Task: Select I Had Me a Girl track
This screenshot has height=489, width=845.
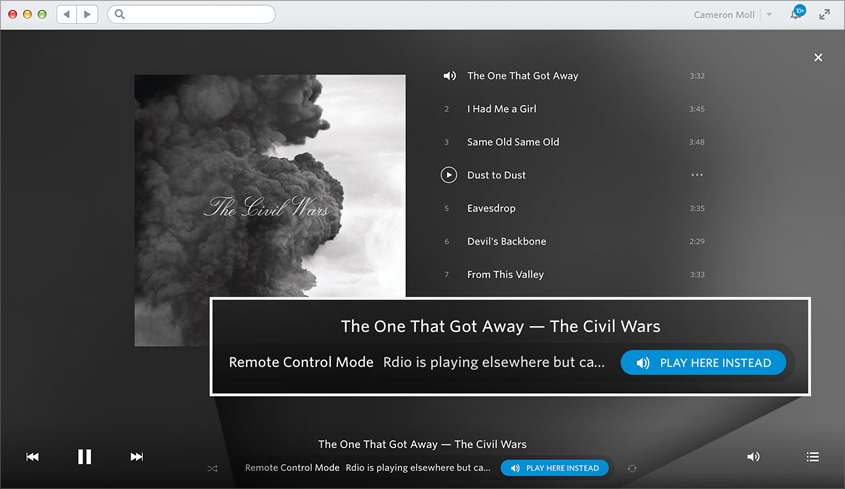Action: [502, 109]
